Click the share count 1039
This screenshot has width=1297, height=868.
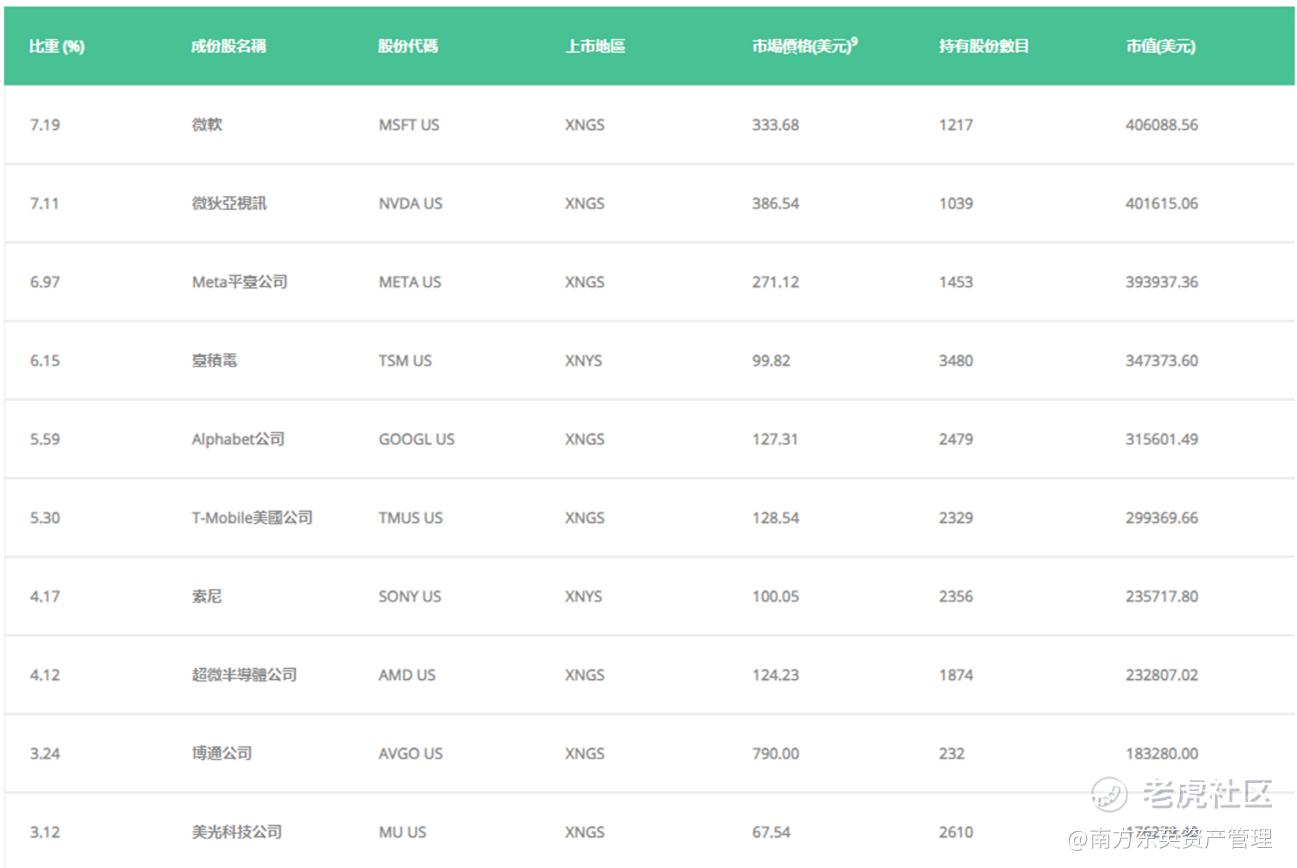pyautogui.click(x=956, y=203)
